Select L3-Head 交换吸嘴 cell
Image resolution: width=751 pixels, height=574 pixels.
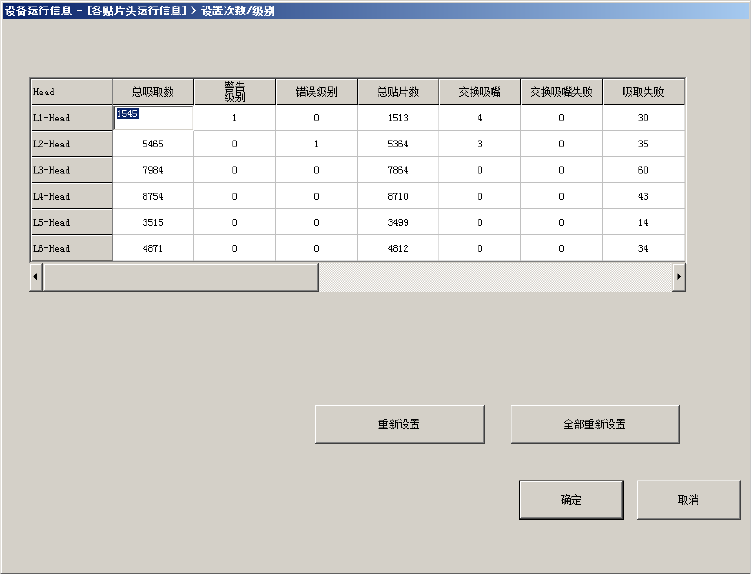pos(479,170)
